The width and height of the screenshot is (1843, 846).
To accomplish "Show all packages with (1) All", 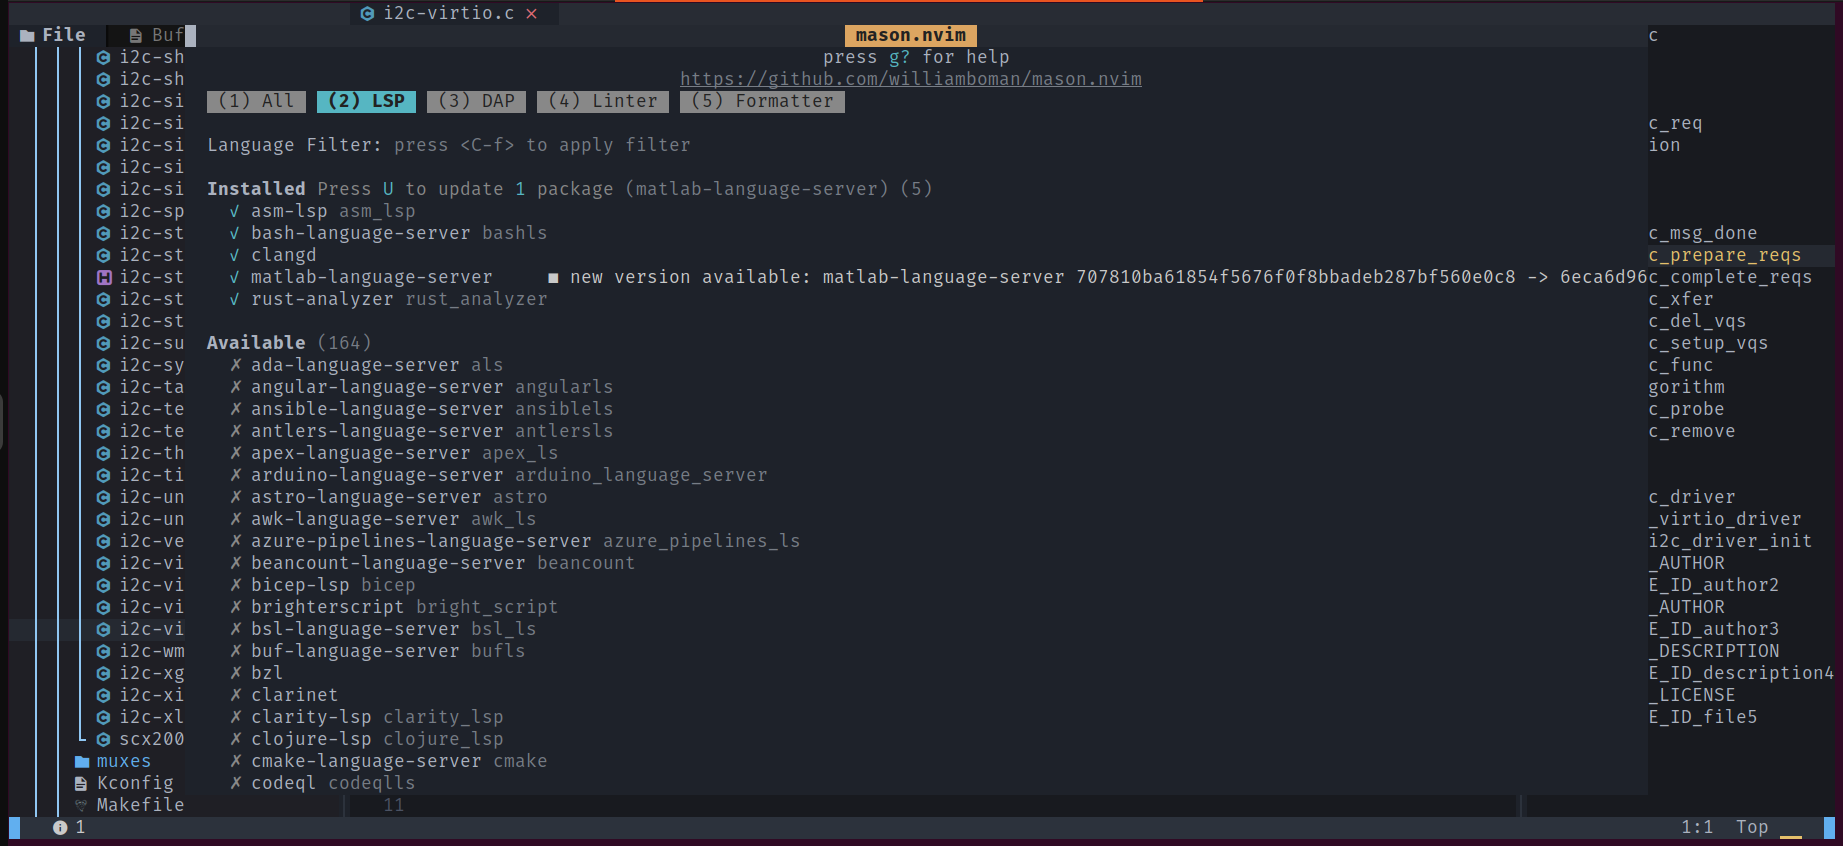I will pos(256,101).
